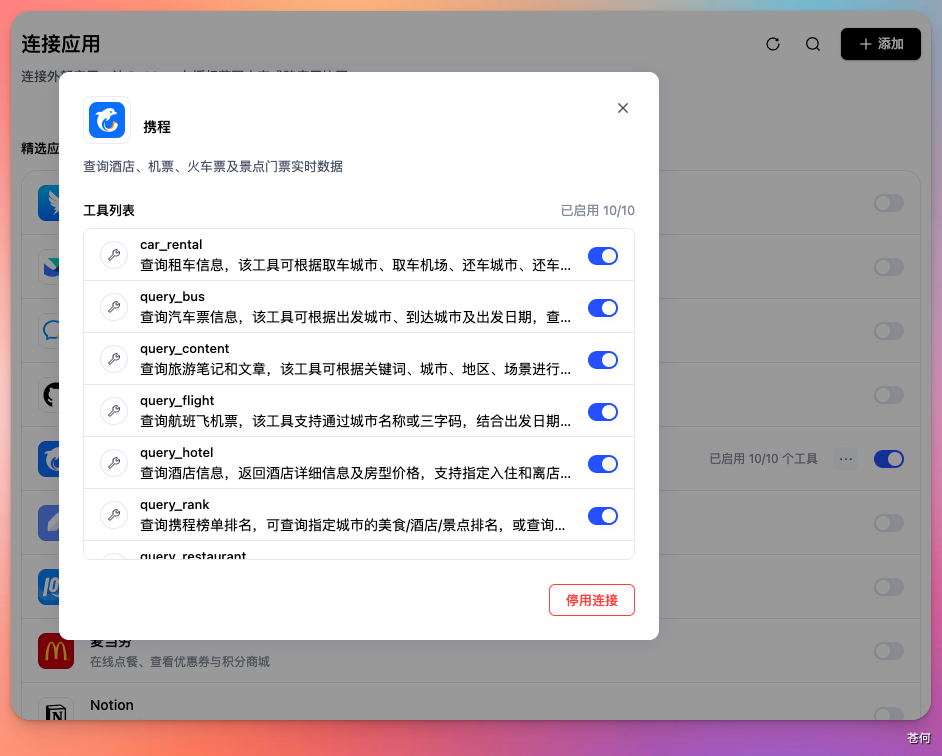Click 查询酒店信息 description text
The image size is (942, 756).
(356, 473)
